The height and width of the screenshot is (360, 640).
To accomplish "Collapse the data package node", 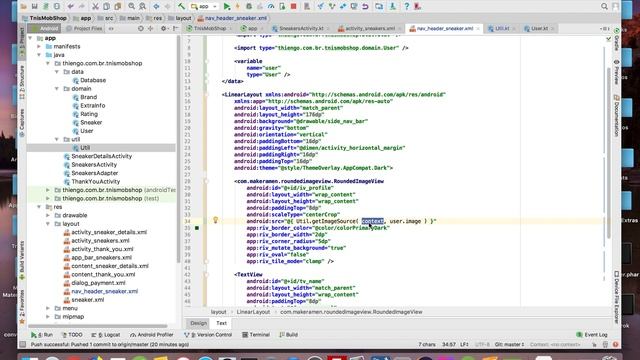I will pyautogui.click(x=57, y=72).
